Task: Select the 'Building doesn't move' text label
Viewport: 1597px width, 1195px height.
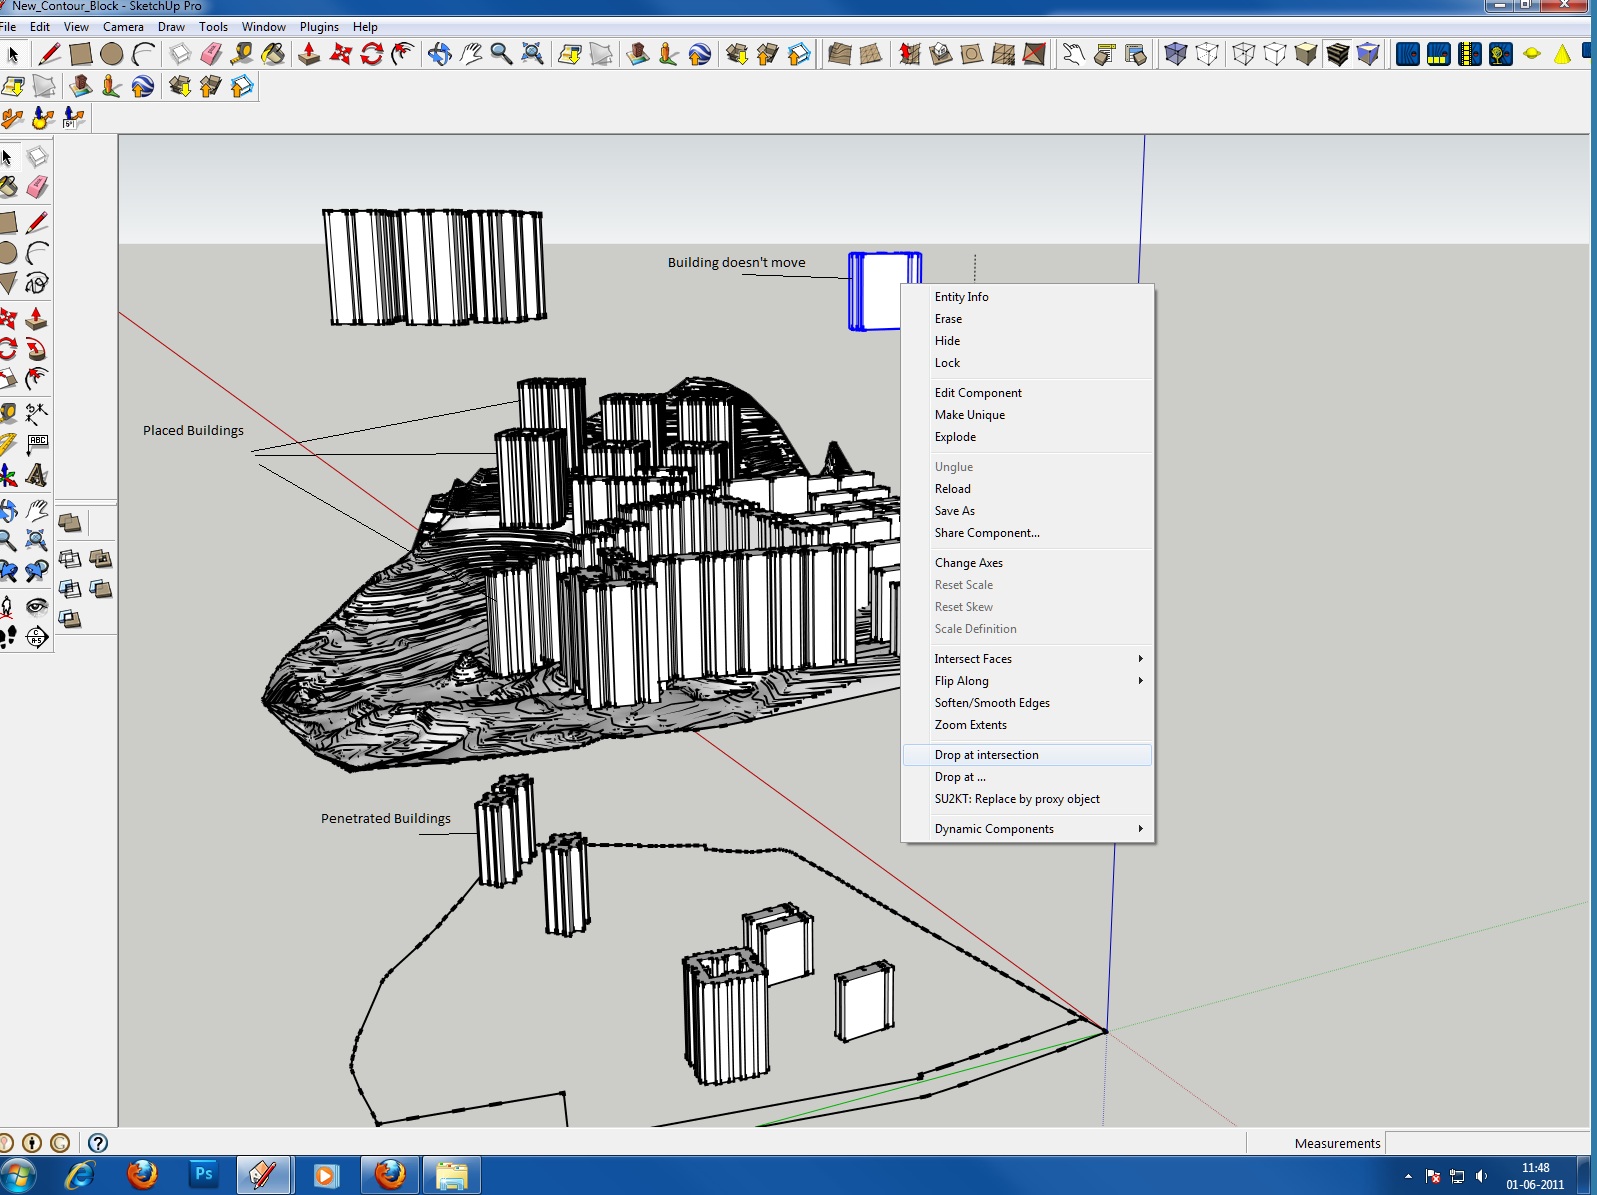Action: tap(736, 263)
